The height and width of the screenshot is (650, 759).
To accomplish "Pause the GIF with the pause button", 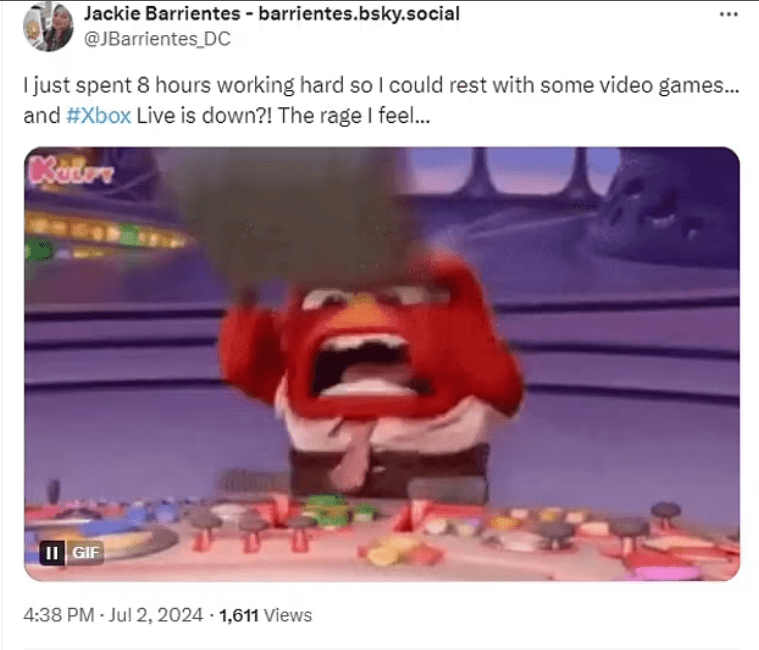I will (52, 552).
